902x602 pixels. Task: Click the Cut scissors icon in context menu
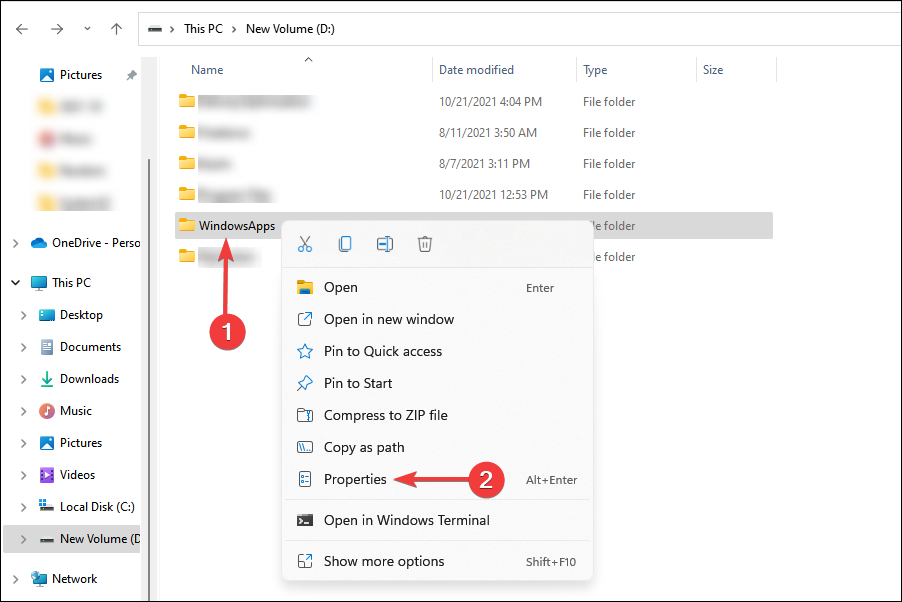[x=305, y=244]
